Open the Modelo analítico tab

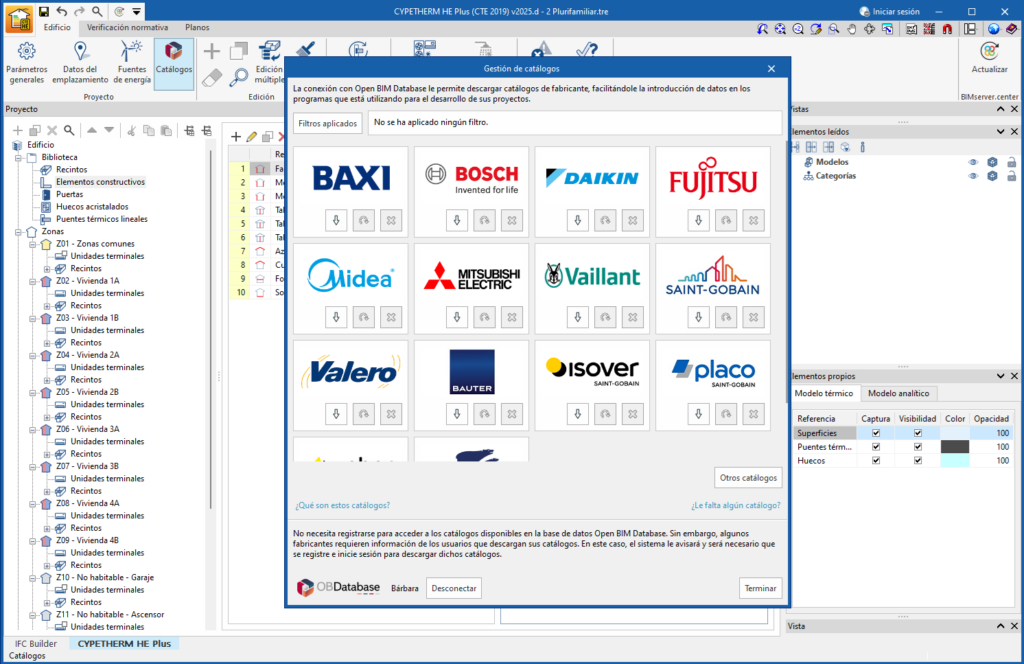point(898,394)
